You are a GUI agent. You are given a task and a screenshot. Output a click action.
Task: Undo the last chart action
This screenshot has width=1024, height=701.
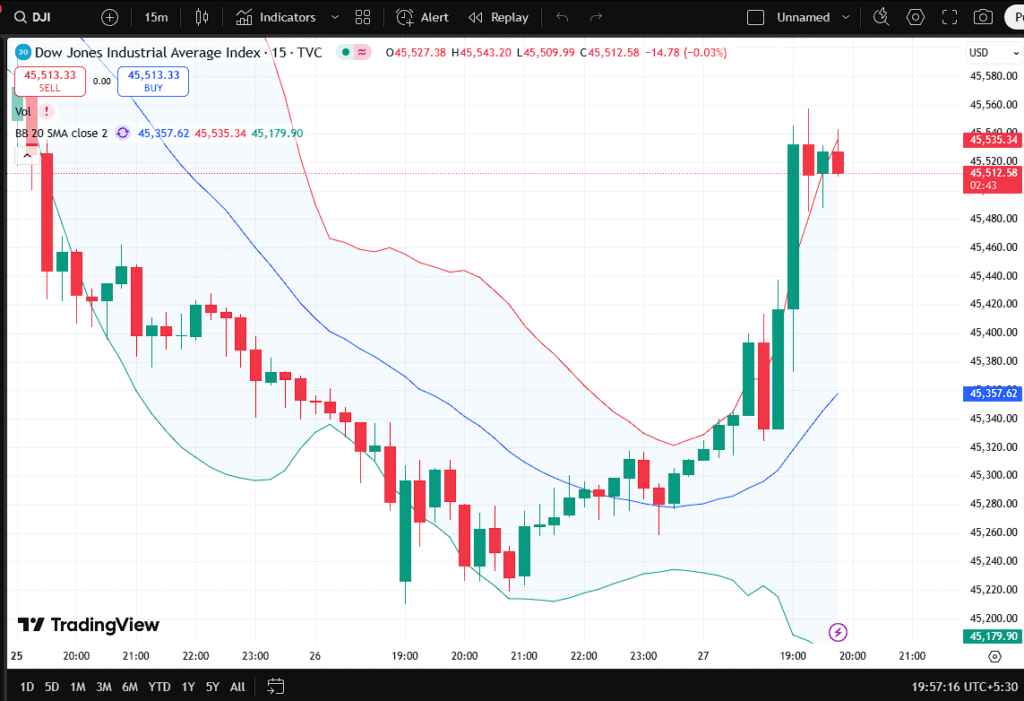tap(562, 18)
